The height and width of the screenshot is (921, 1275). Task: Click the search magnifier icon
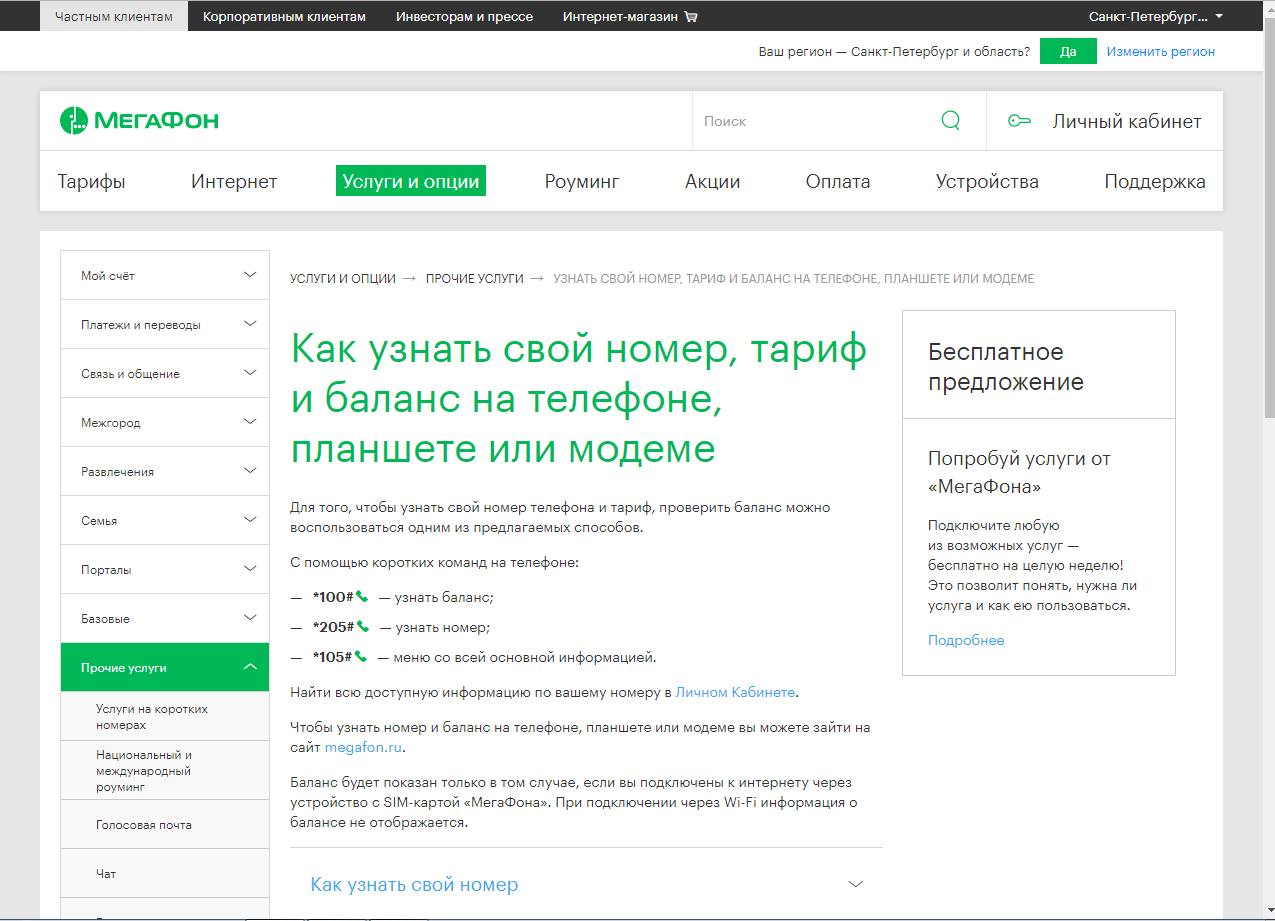tap(950, 121)
